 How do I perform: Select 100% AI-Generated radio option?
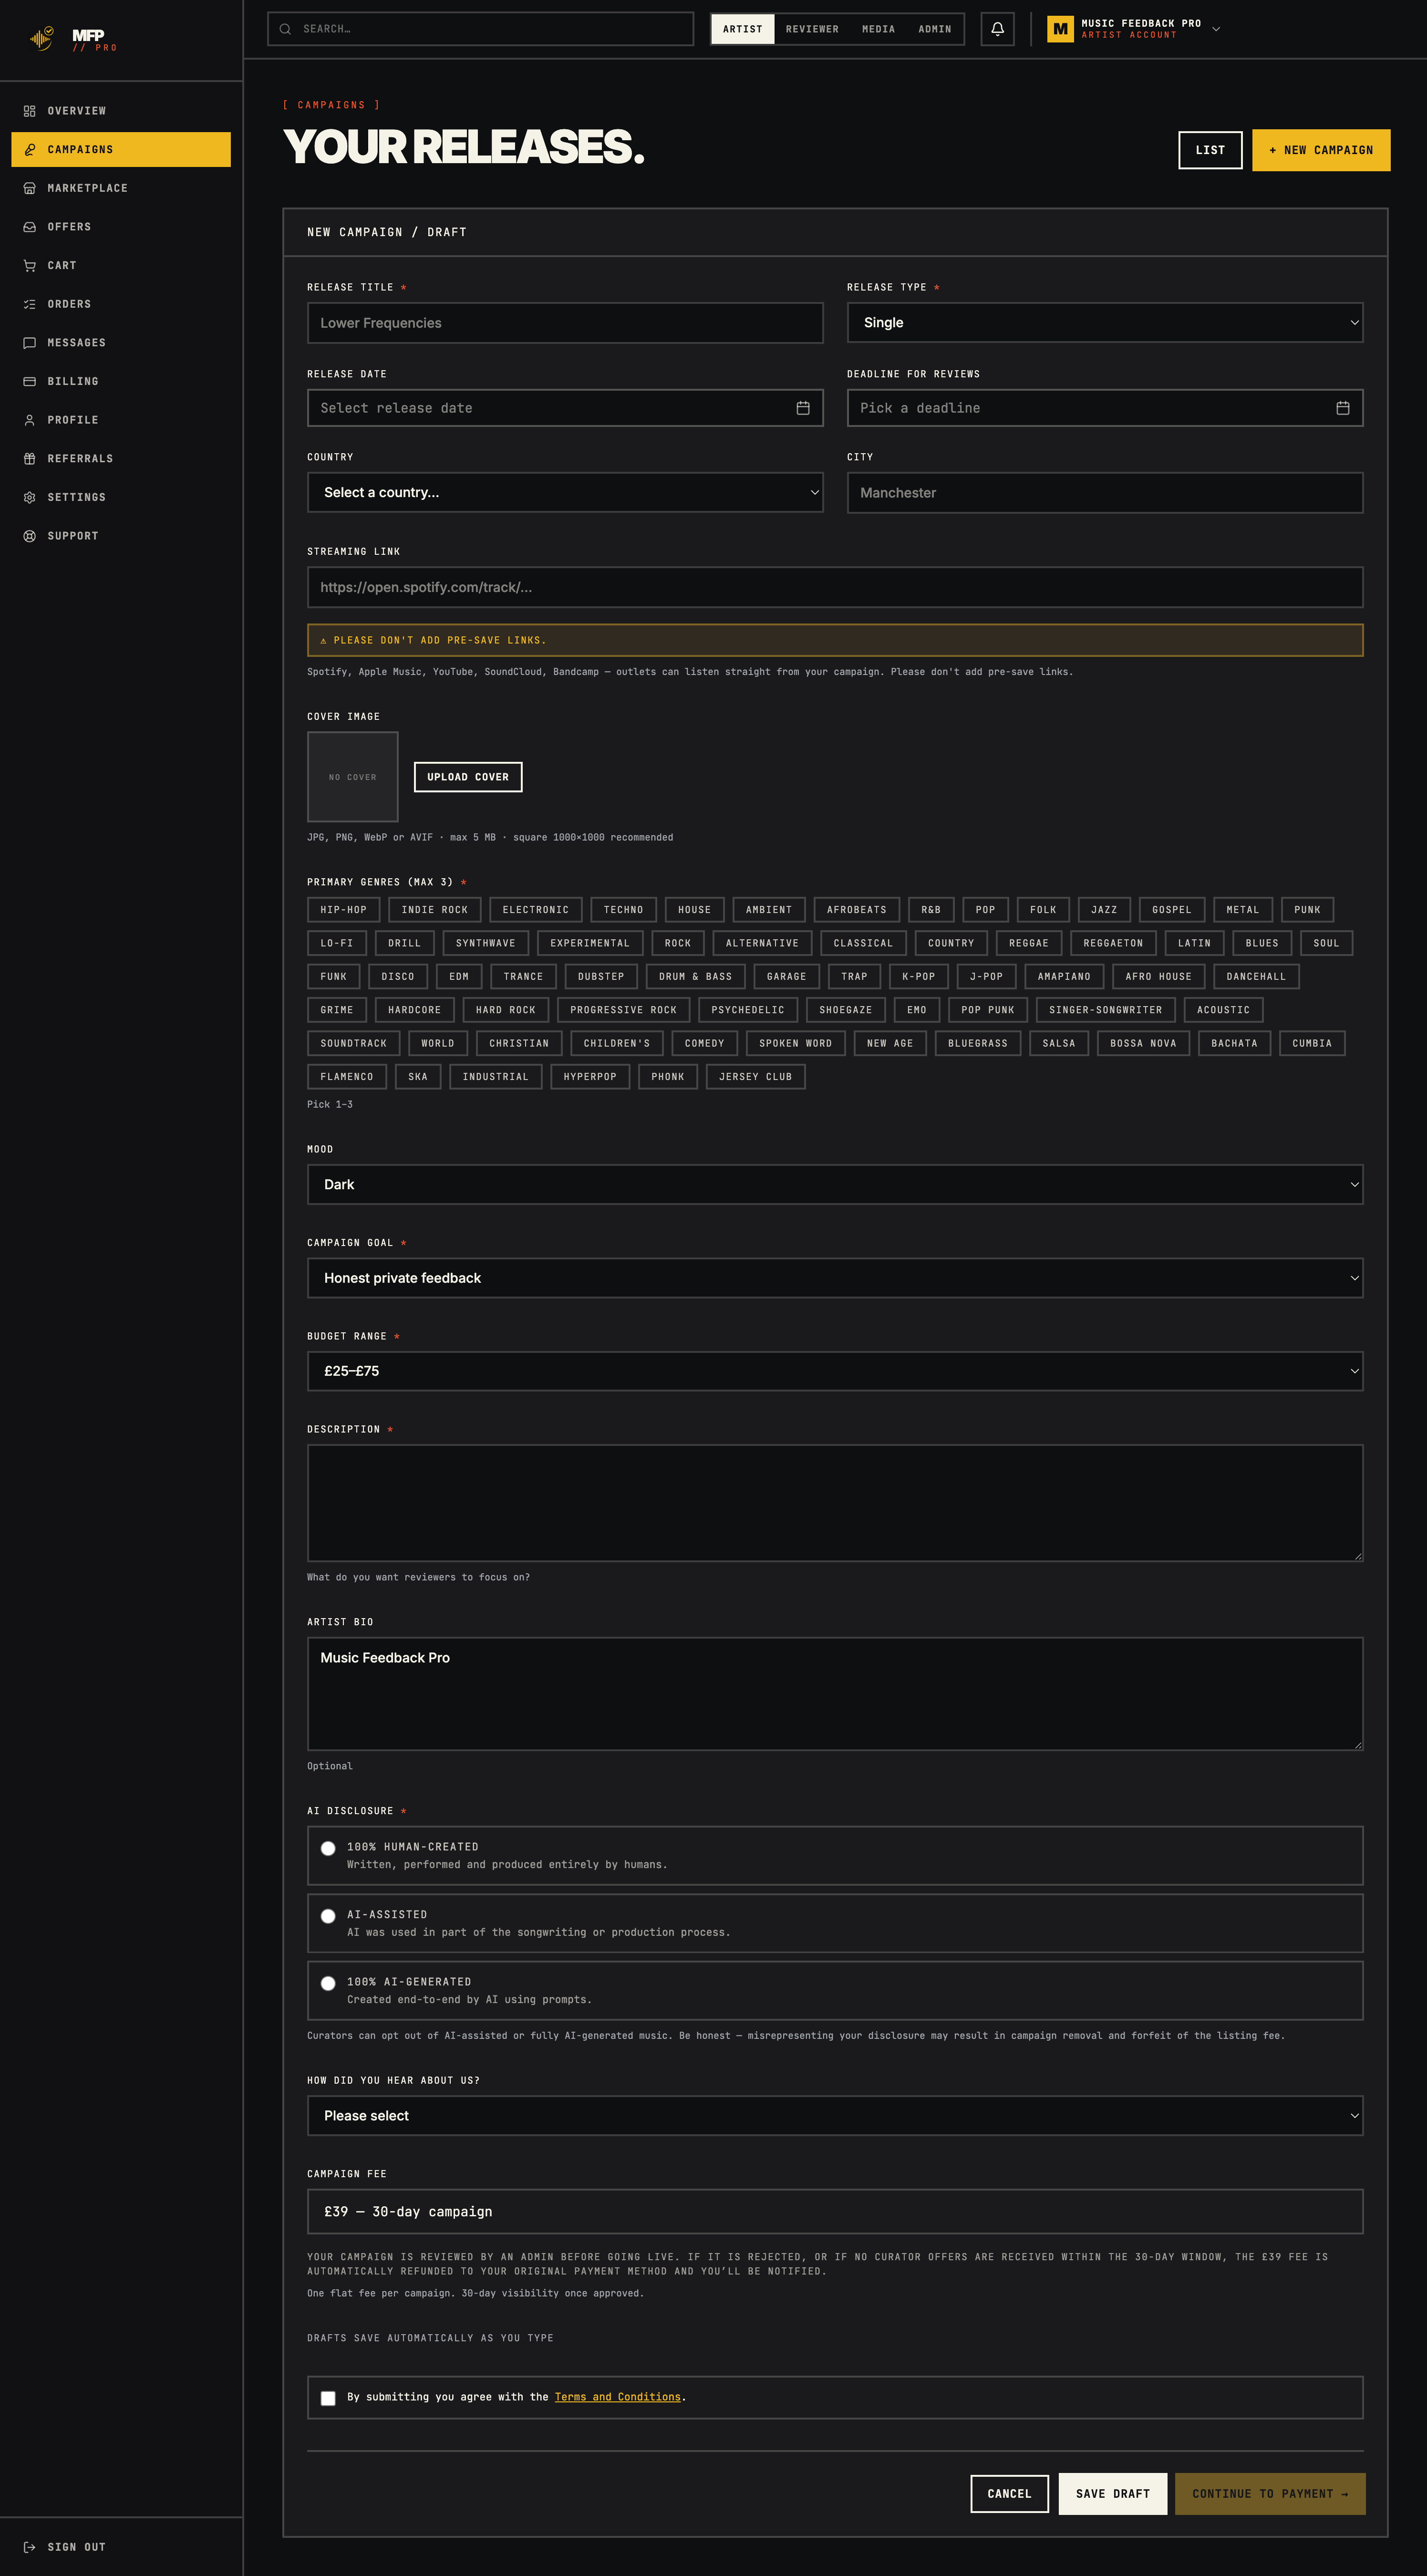coord(328,1983)
